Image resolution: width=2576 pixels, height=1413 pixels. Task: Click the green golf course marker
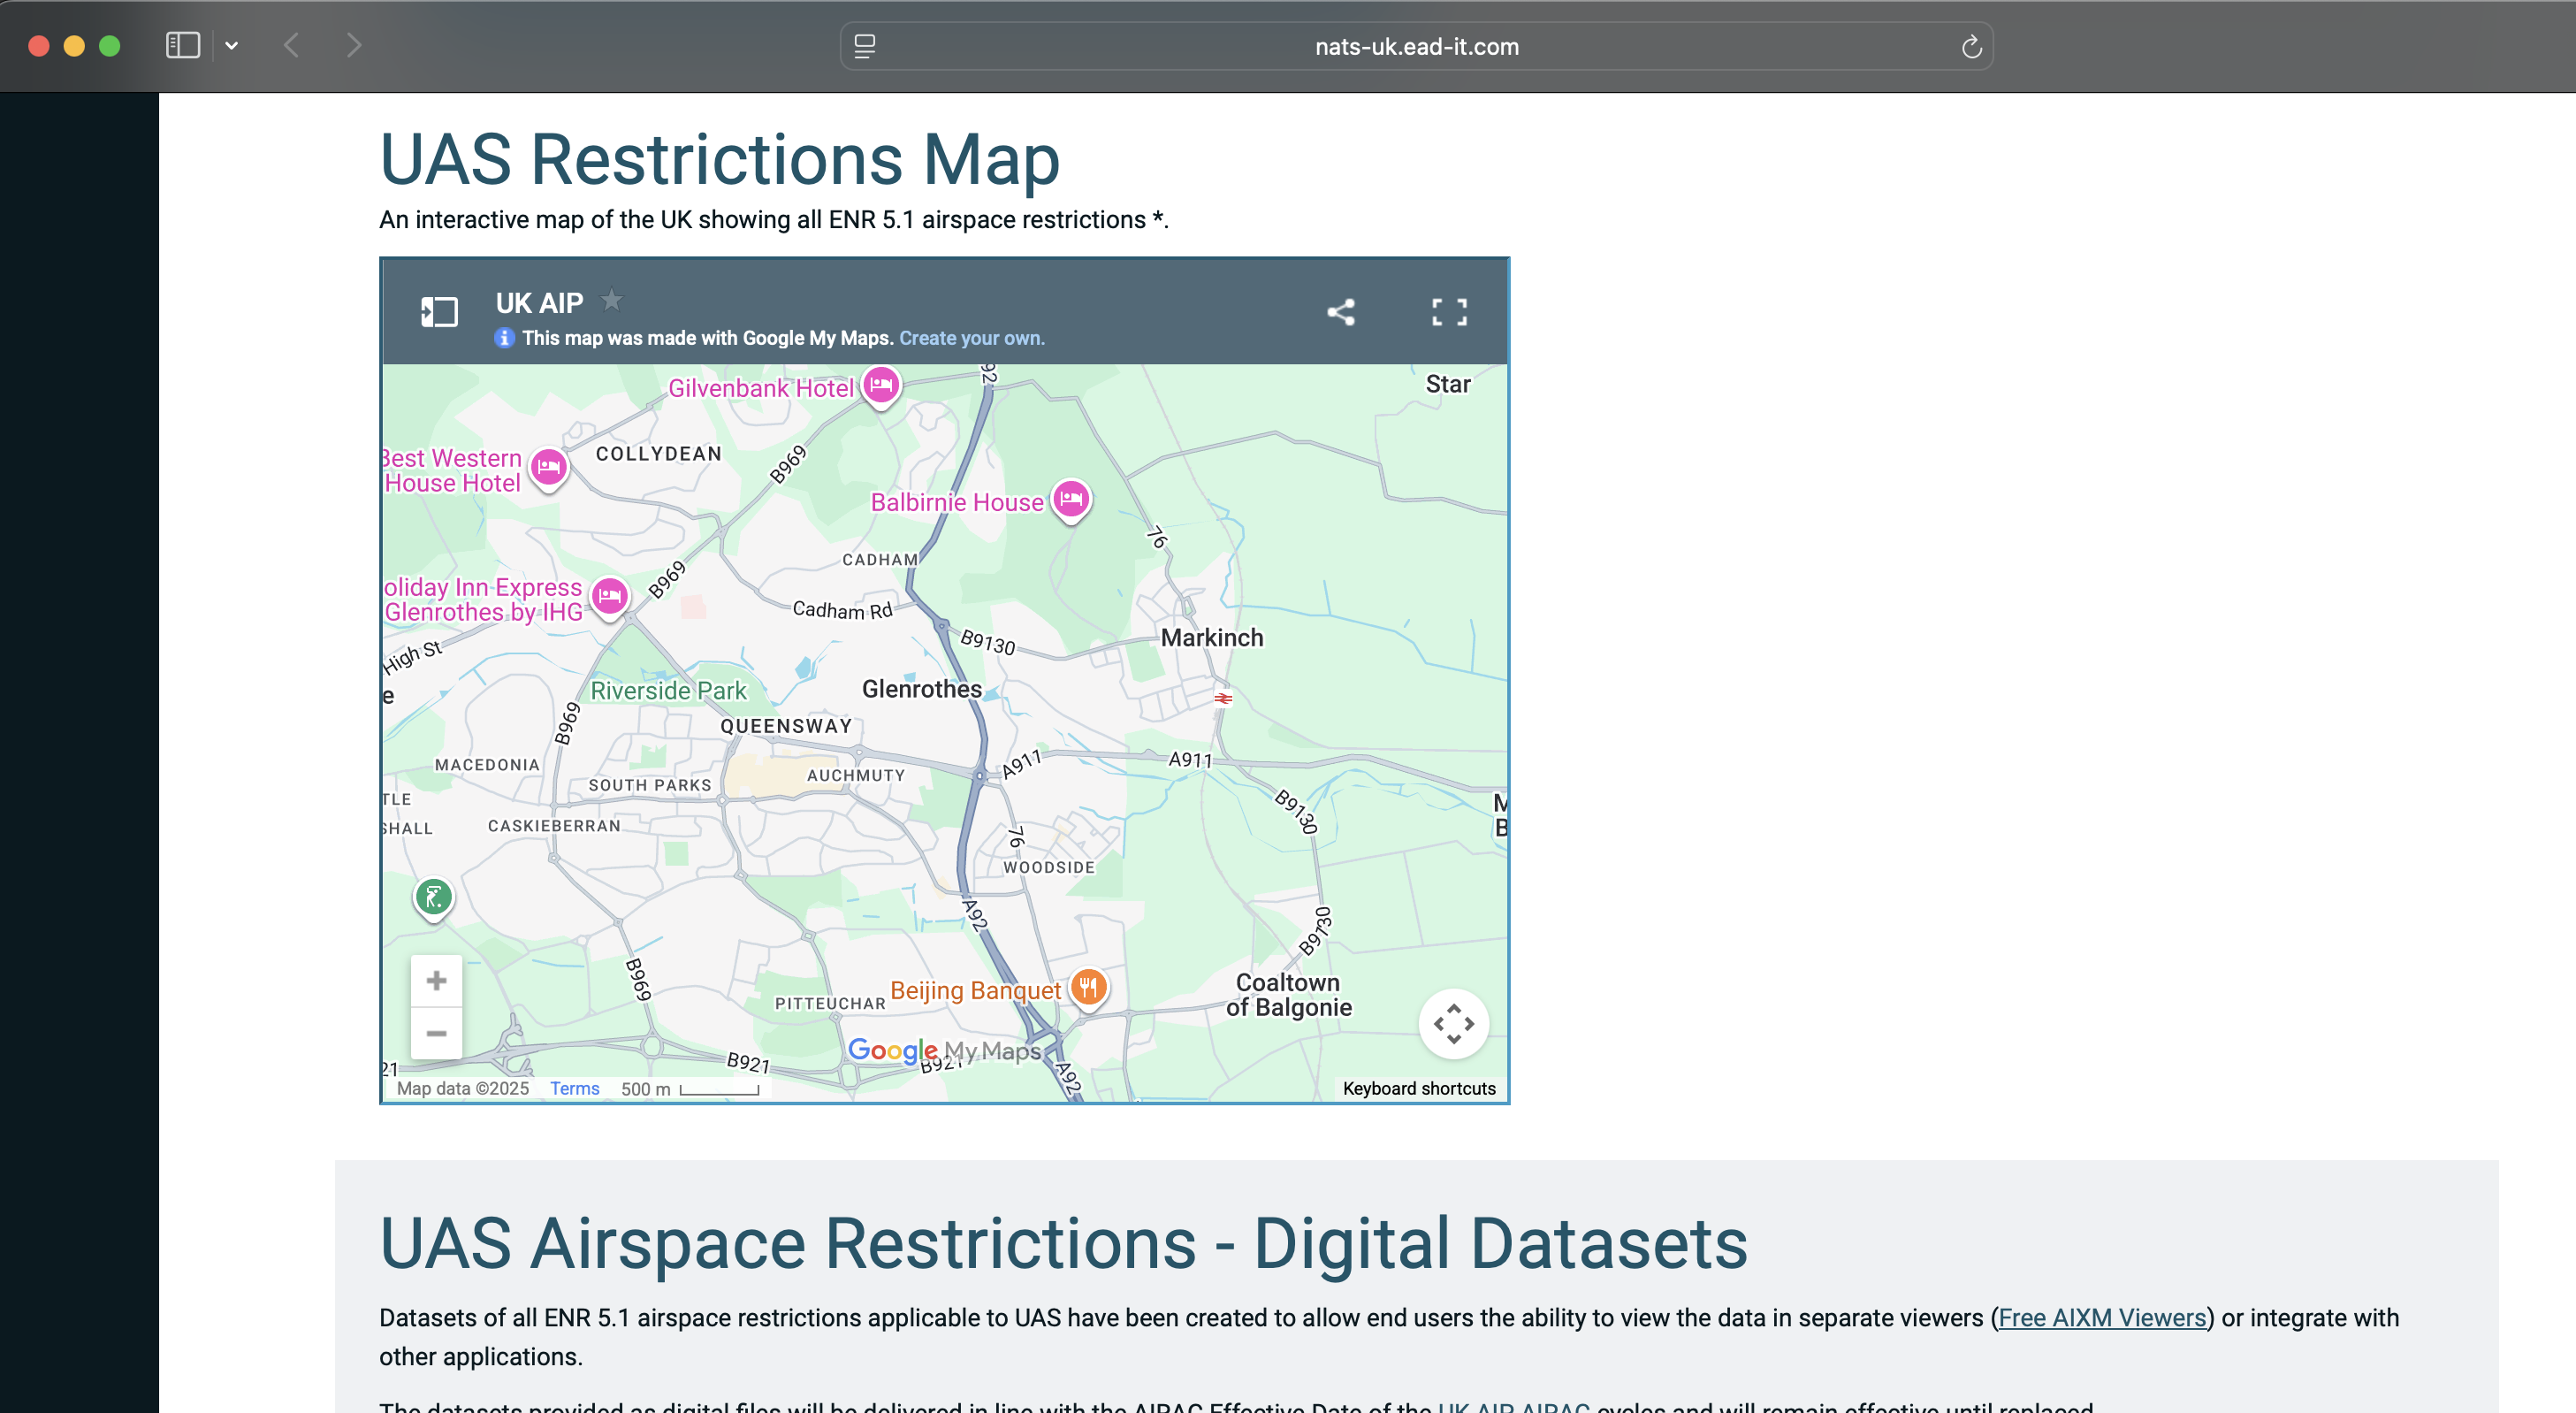(x=434, y=897)
